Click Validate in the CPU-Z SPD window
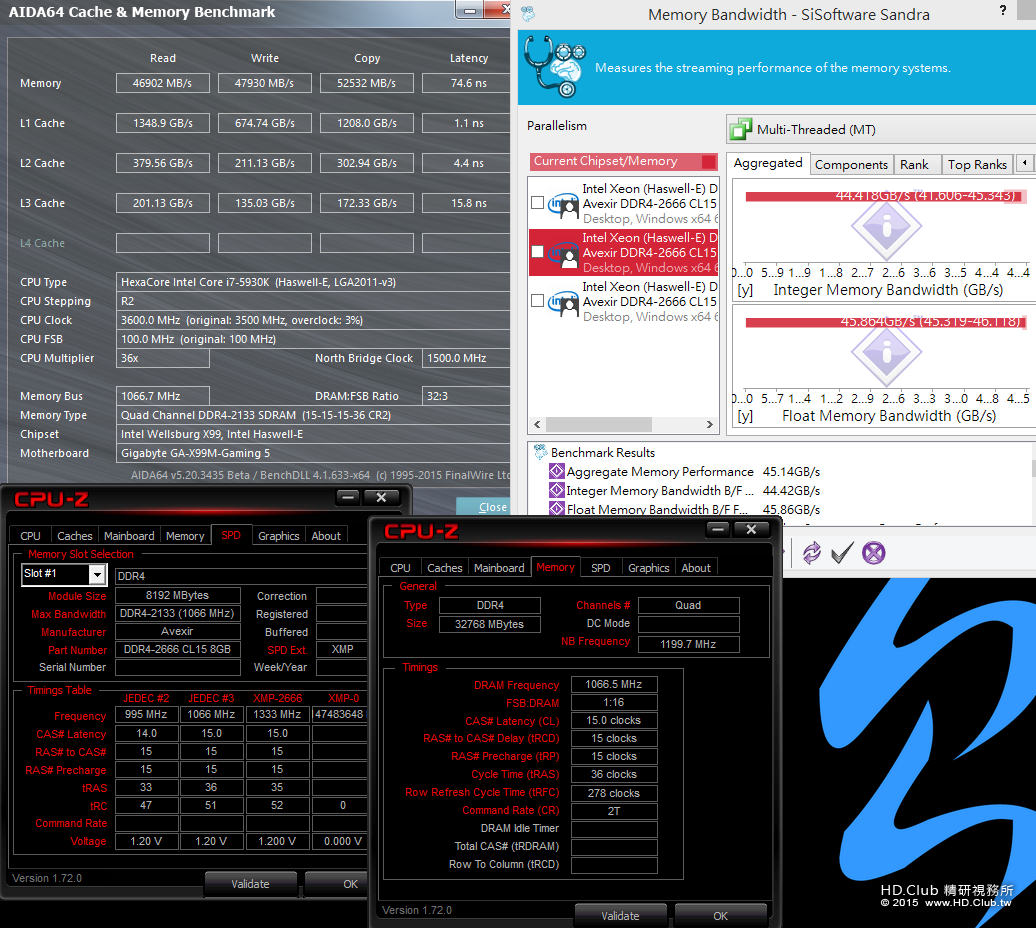 click(250, 884)
